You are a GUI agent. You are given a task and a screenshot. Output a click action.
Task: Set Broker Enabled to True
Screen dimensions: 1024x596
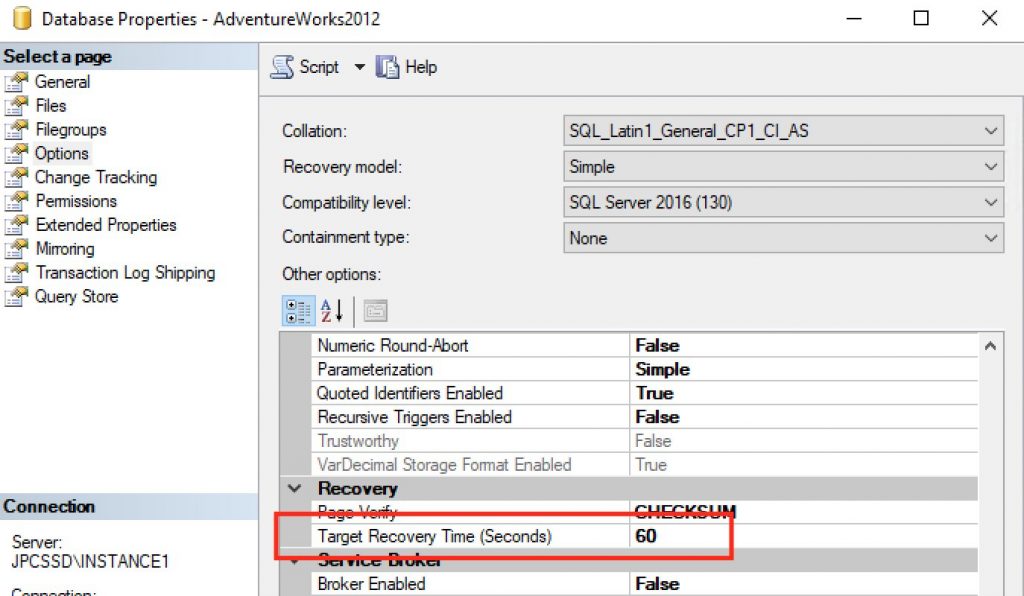point(700,583)
